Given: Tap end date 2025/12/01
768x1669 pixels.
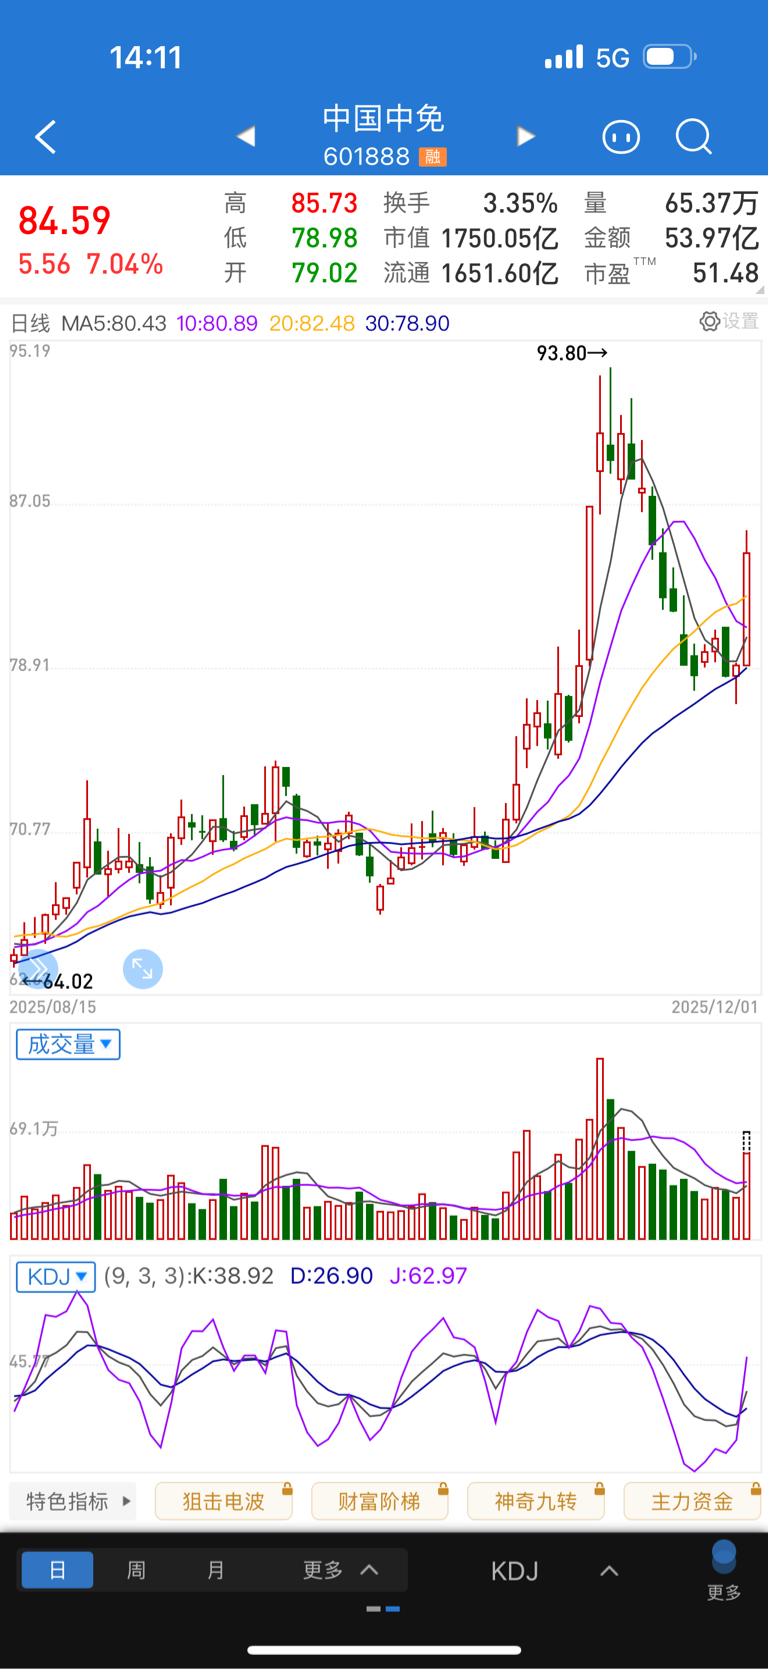Looking at the screenshot, I should 715,1007.
